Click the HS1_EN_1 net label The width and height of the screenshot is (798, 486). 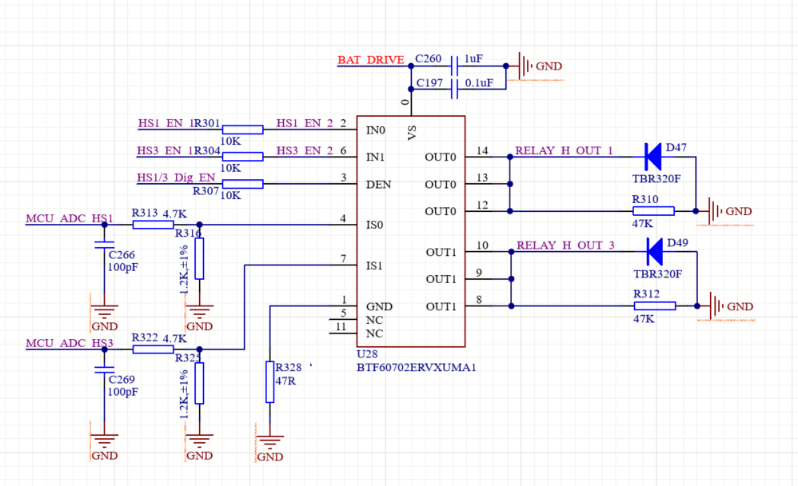pos(166,124)
